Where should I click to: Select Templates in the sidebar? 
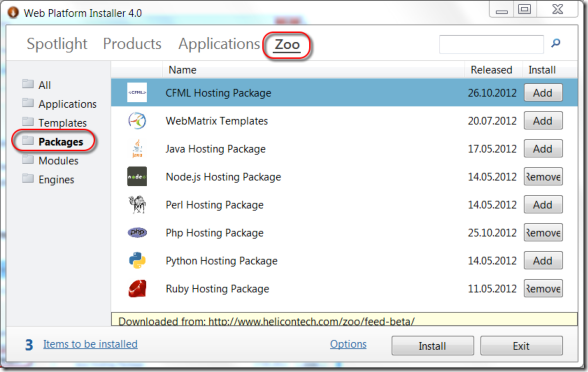point(62,123)
